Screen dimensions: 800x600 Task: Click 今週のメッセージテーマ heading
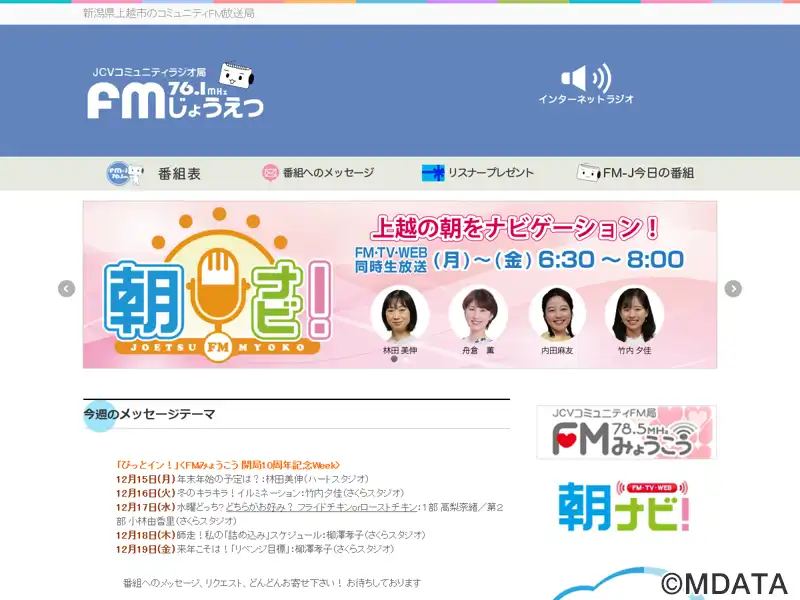coord(149,414)
